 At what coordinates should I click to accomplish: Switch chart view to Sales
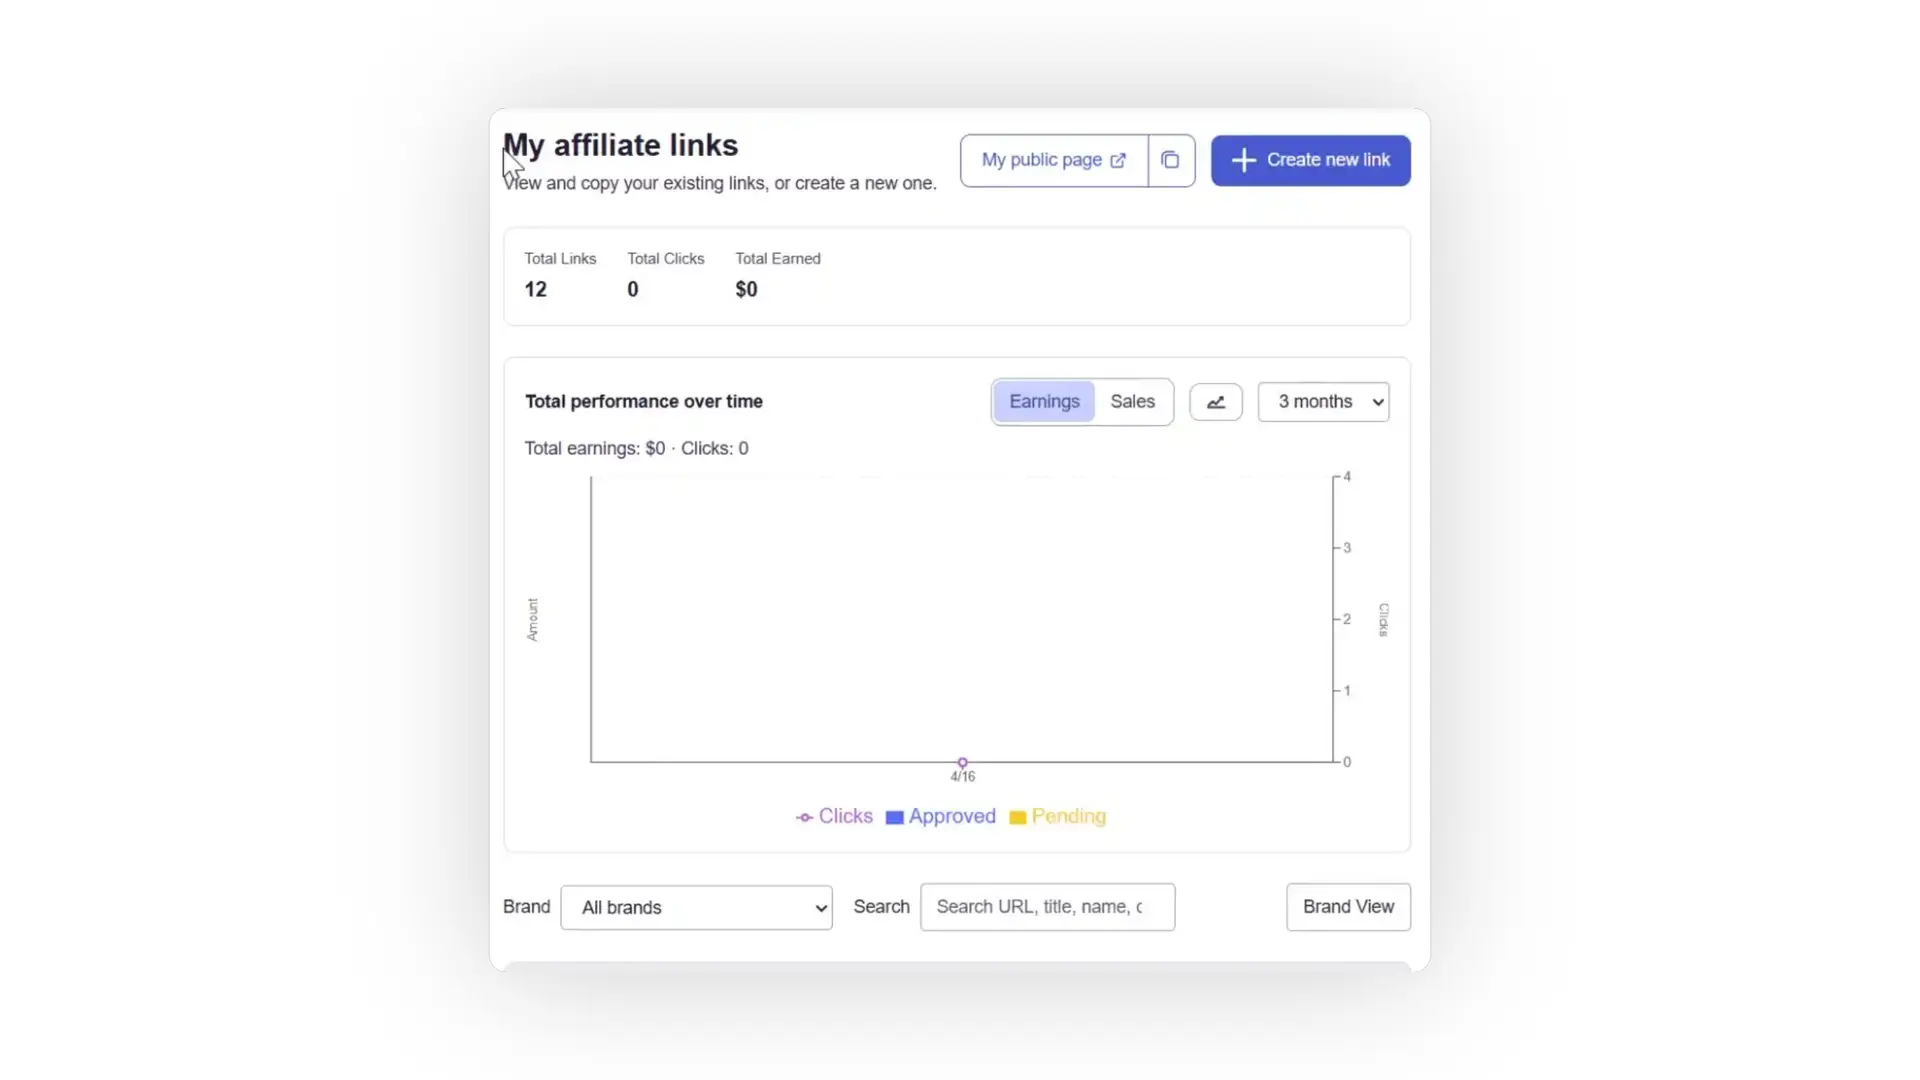tap(1132, 401)
